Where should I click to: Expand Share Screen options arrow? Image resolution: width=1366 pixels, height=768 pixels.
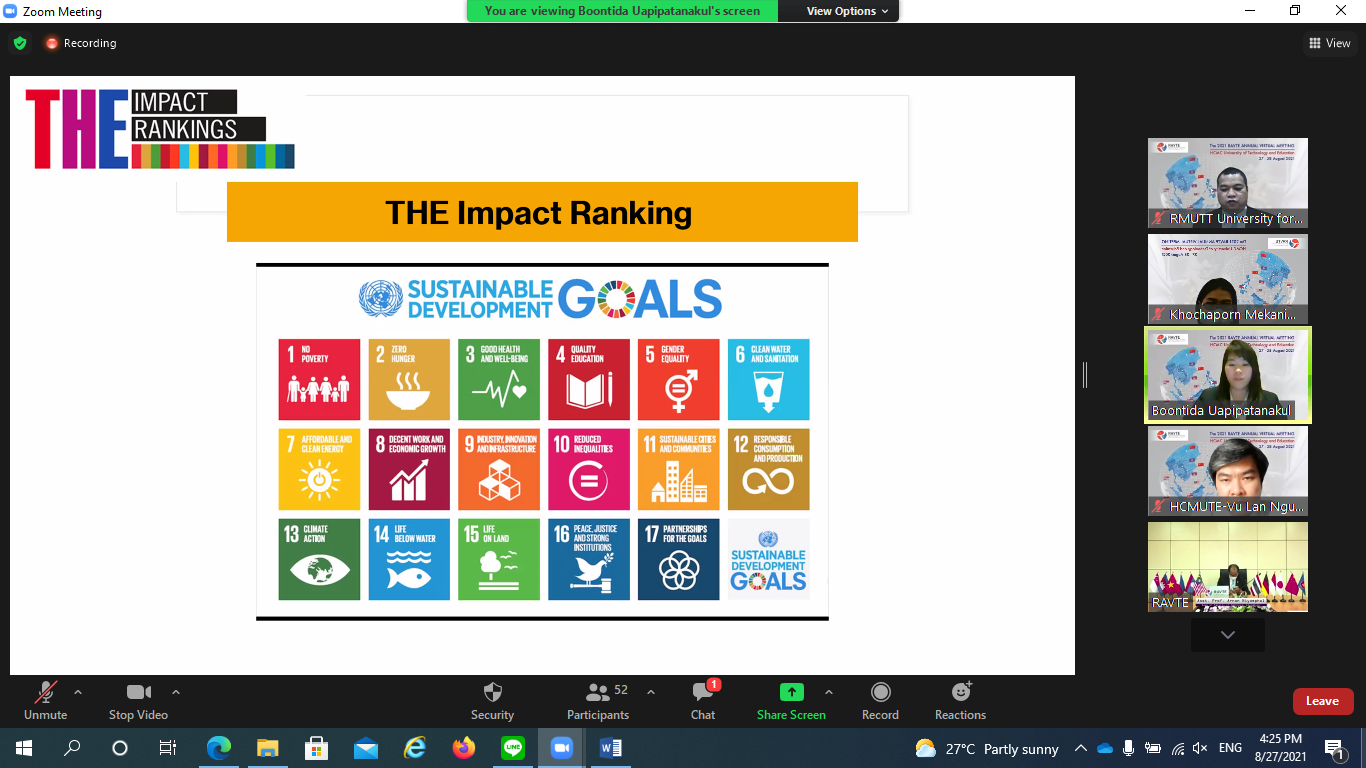(829, 692)
